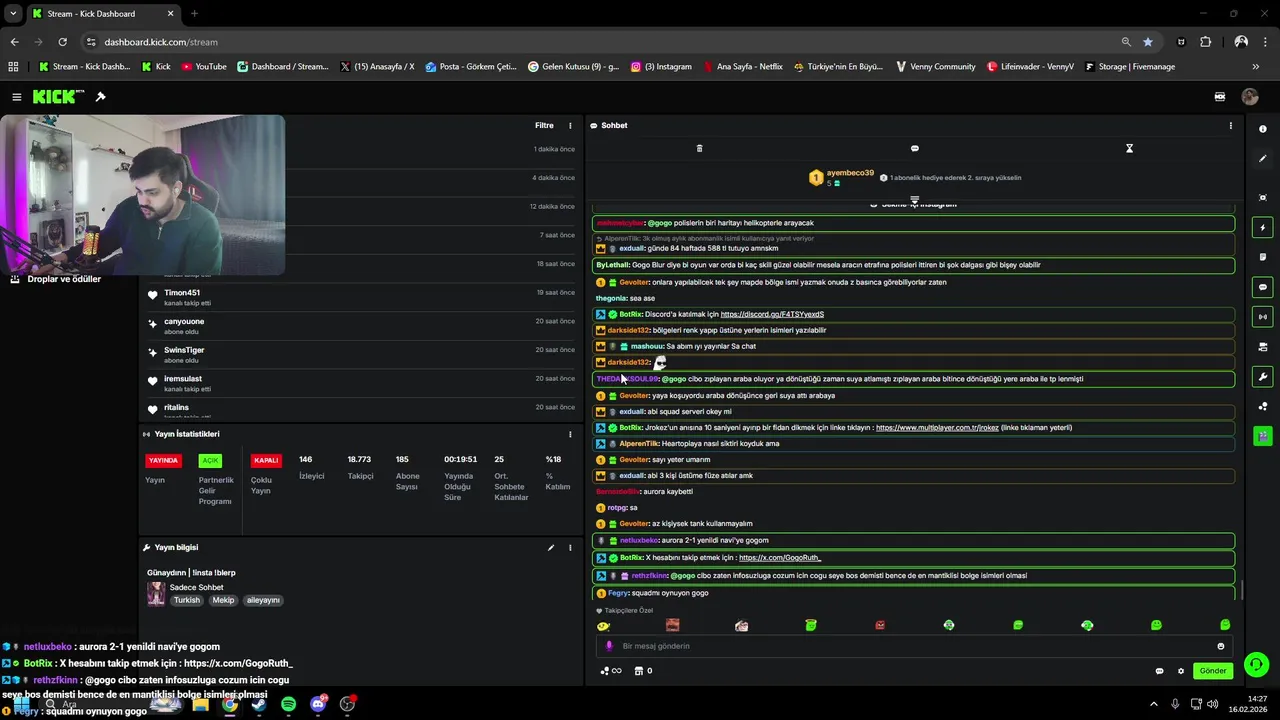Click the green headset support button
The width and height of the screenshot is (1280, 720).
coord(1256,665)
